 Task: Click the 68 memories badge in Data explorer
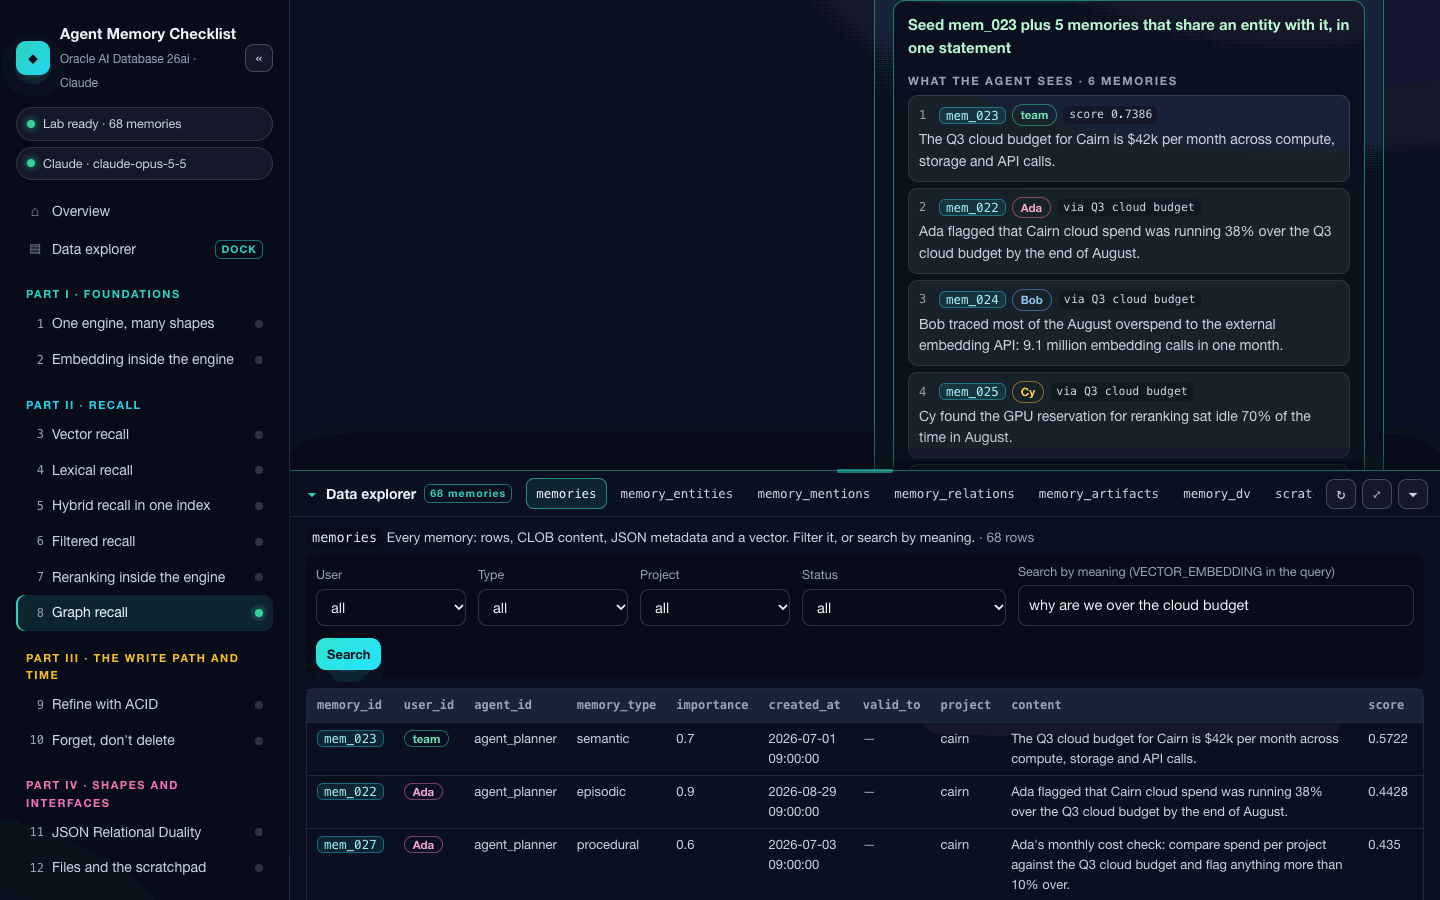click(x=468, y=494)
